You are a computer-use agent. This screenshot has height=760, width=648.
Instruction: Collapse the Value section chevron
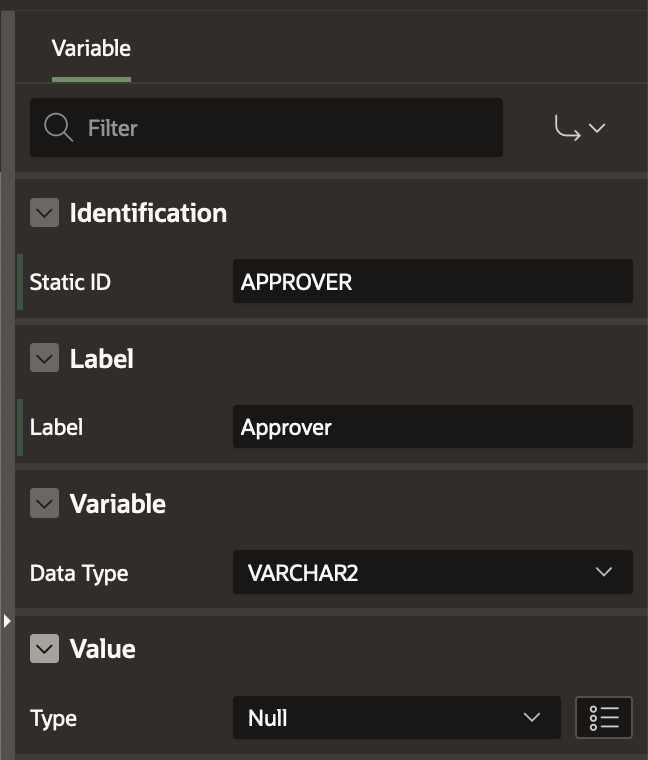[44, 649]
